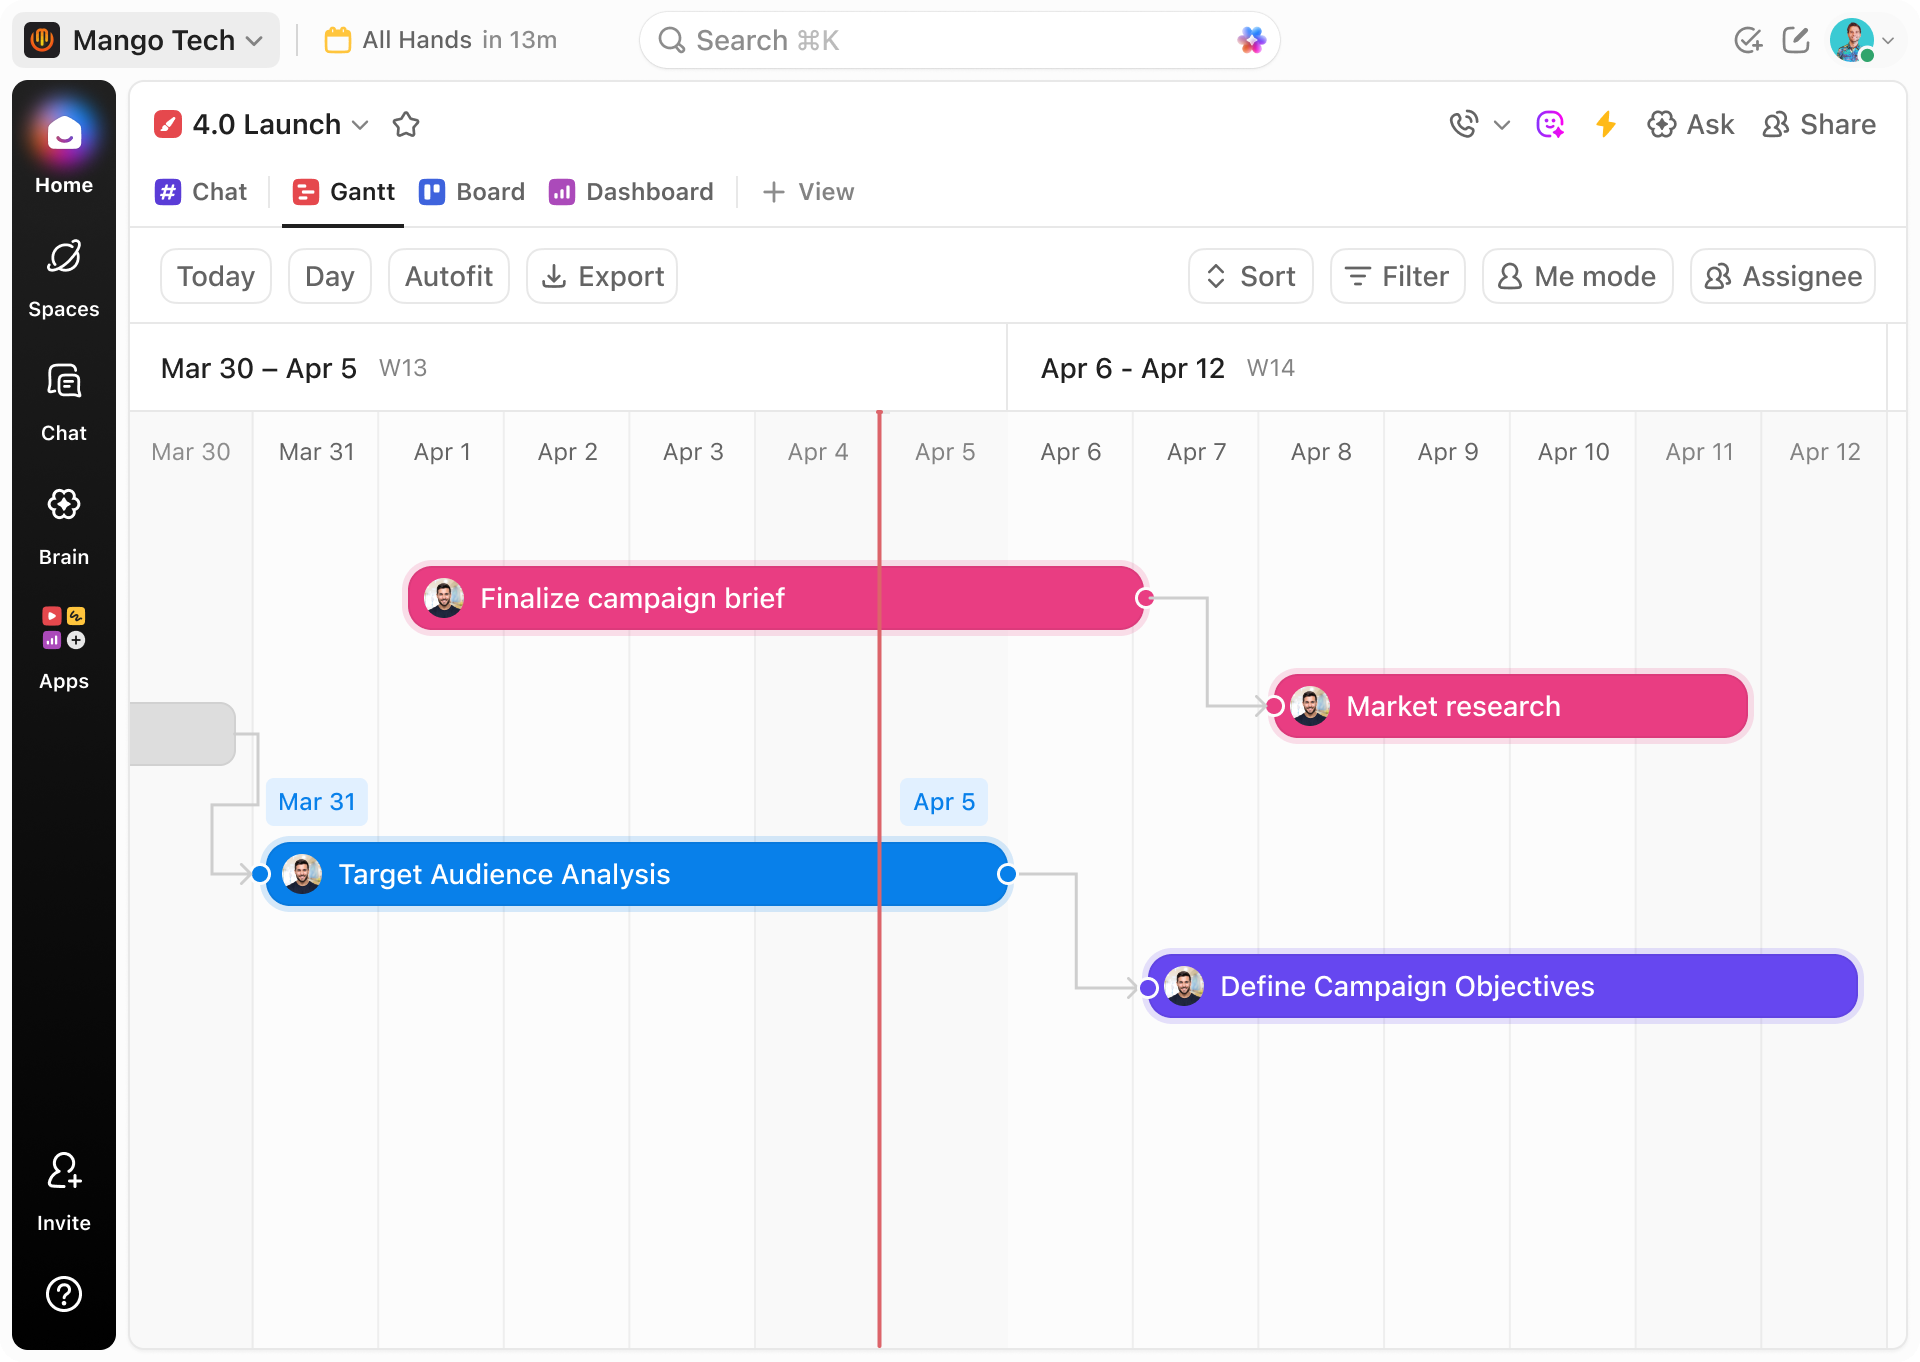Open the Mango Tech workspace switcher

[x=146, y=40]
